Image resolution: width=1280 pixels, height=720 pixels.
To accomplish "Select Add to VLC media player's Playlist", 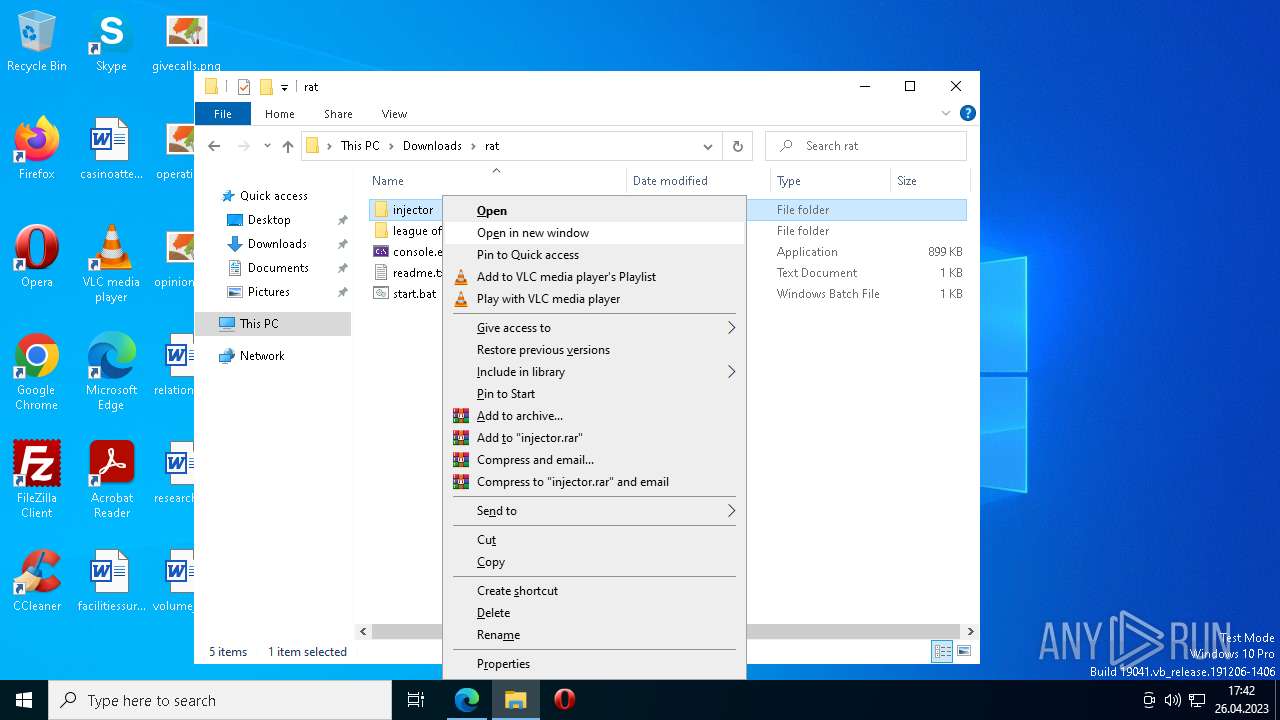I will tap(594, 277).
